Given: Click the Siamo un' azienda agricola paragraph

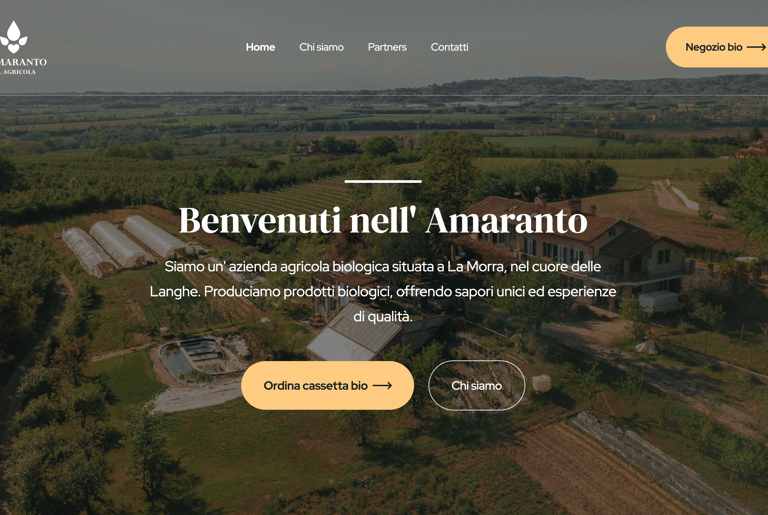Looking at the screenshot, I should 383,292.
